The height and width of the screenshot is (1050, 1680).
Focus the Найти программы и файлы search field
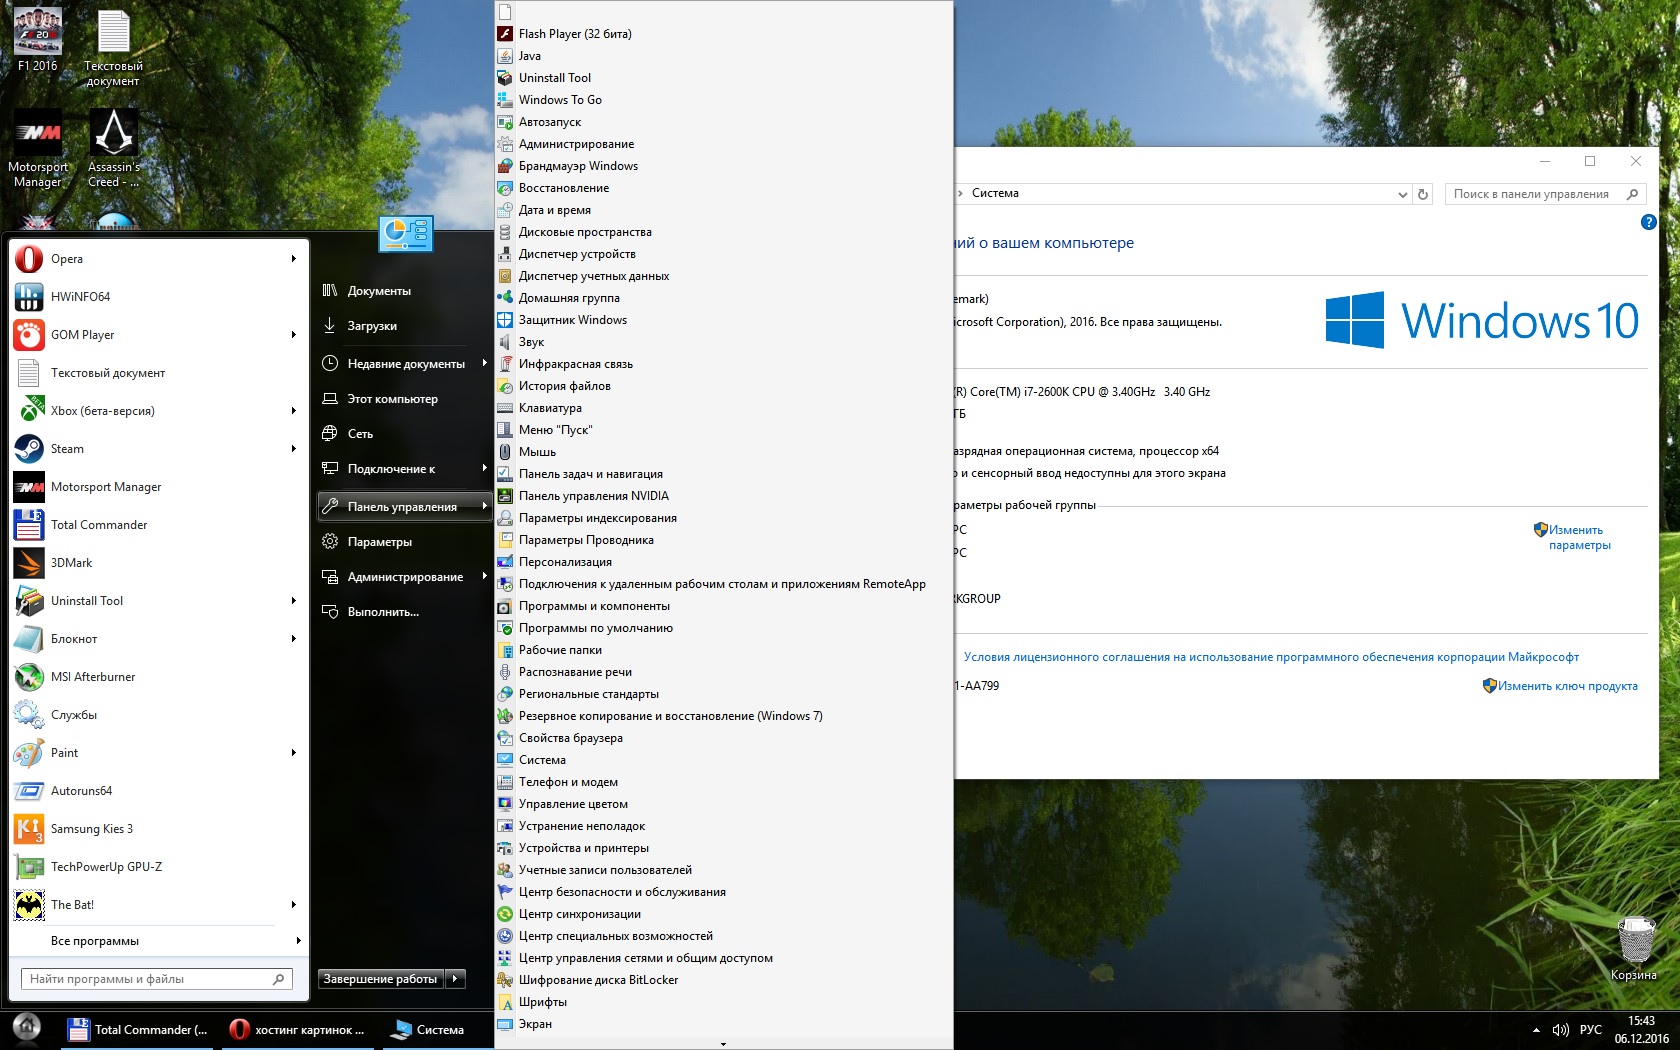click(156, 979)
